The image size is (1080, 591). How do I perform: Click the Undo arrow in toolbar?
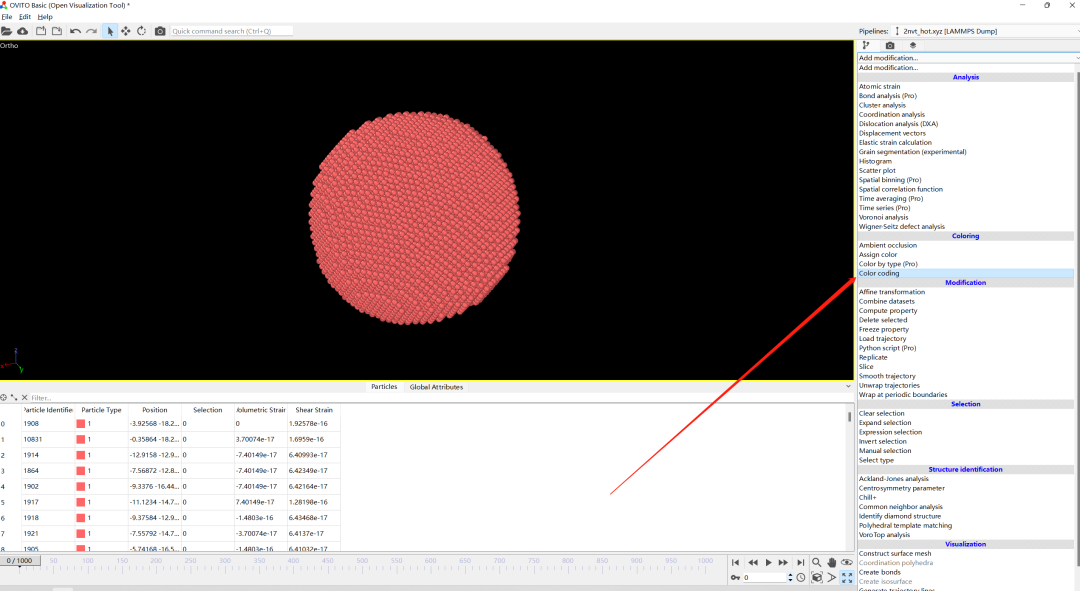(x=75, y=31)
